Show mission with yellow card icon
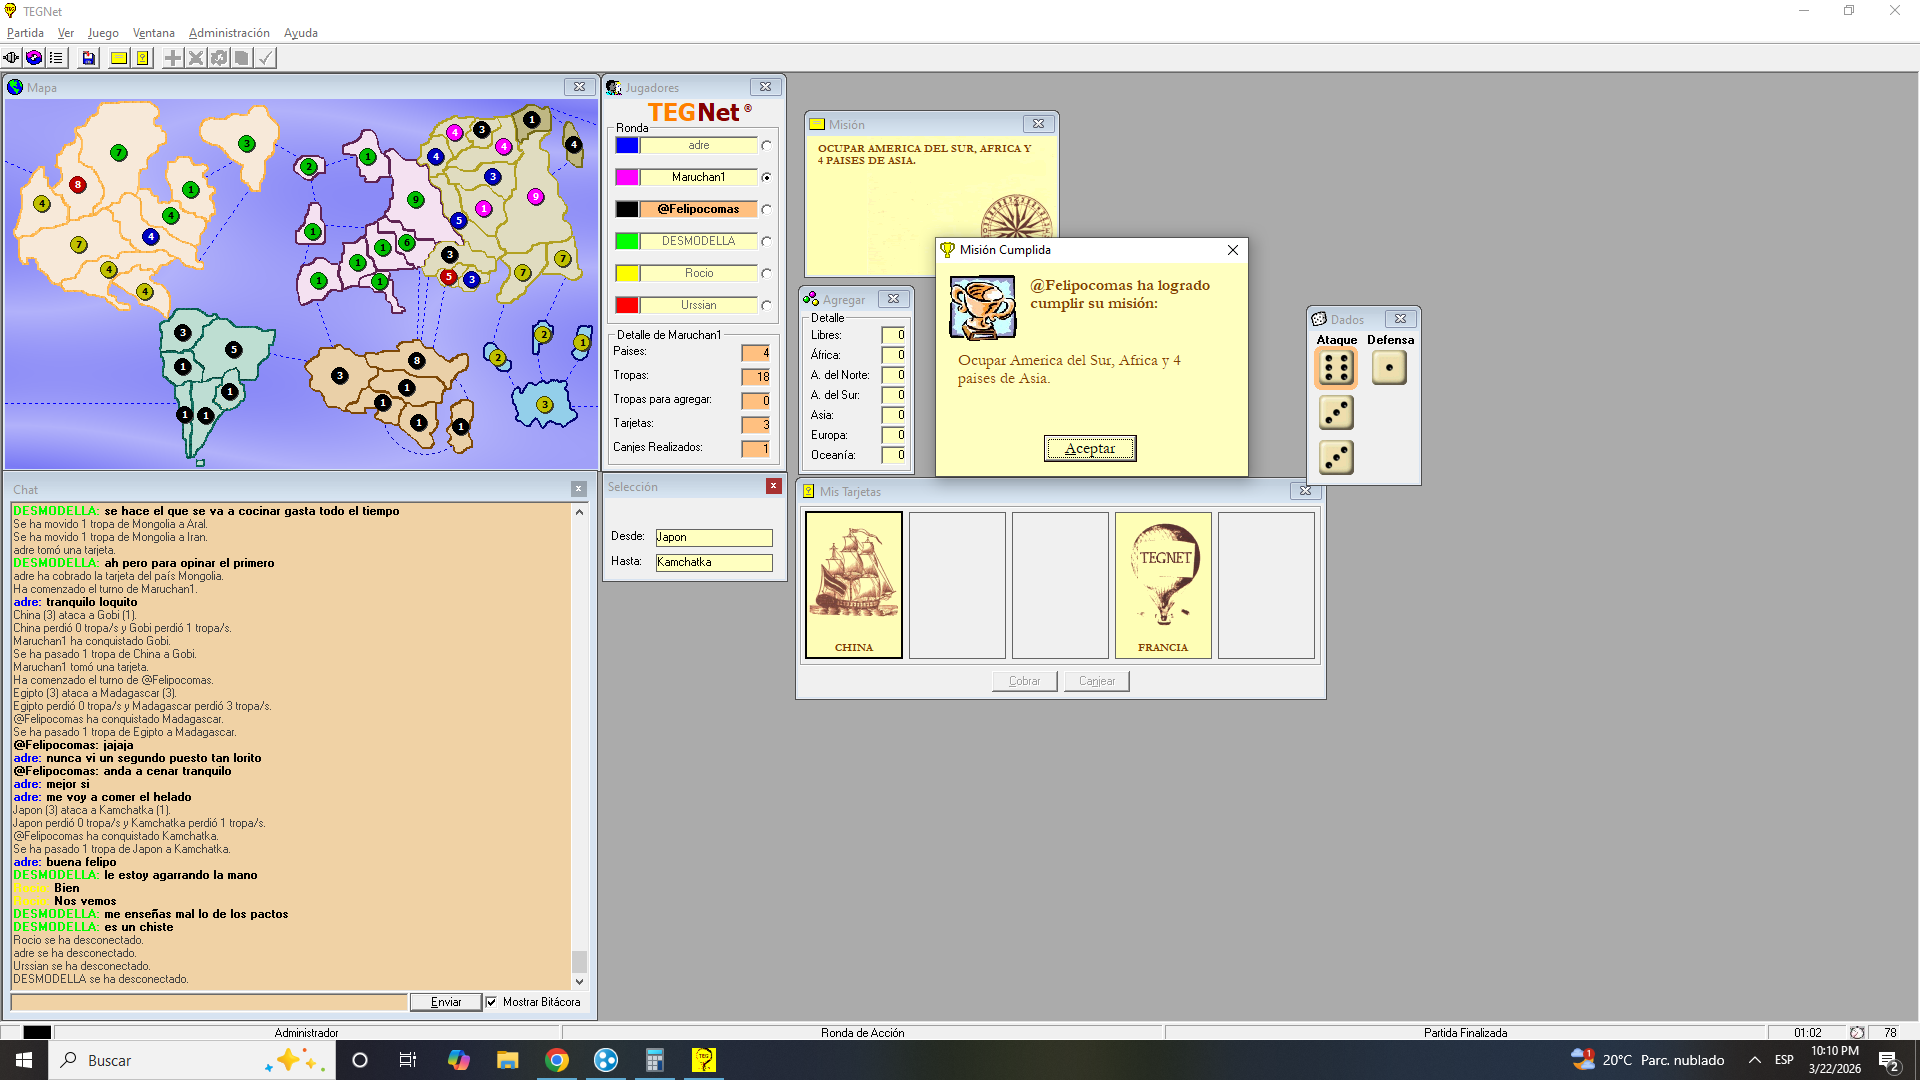The image size is (1920, 1080). coord(119,58)
